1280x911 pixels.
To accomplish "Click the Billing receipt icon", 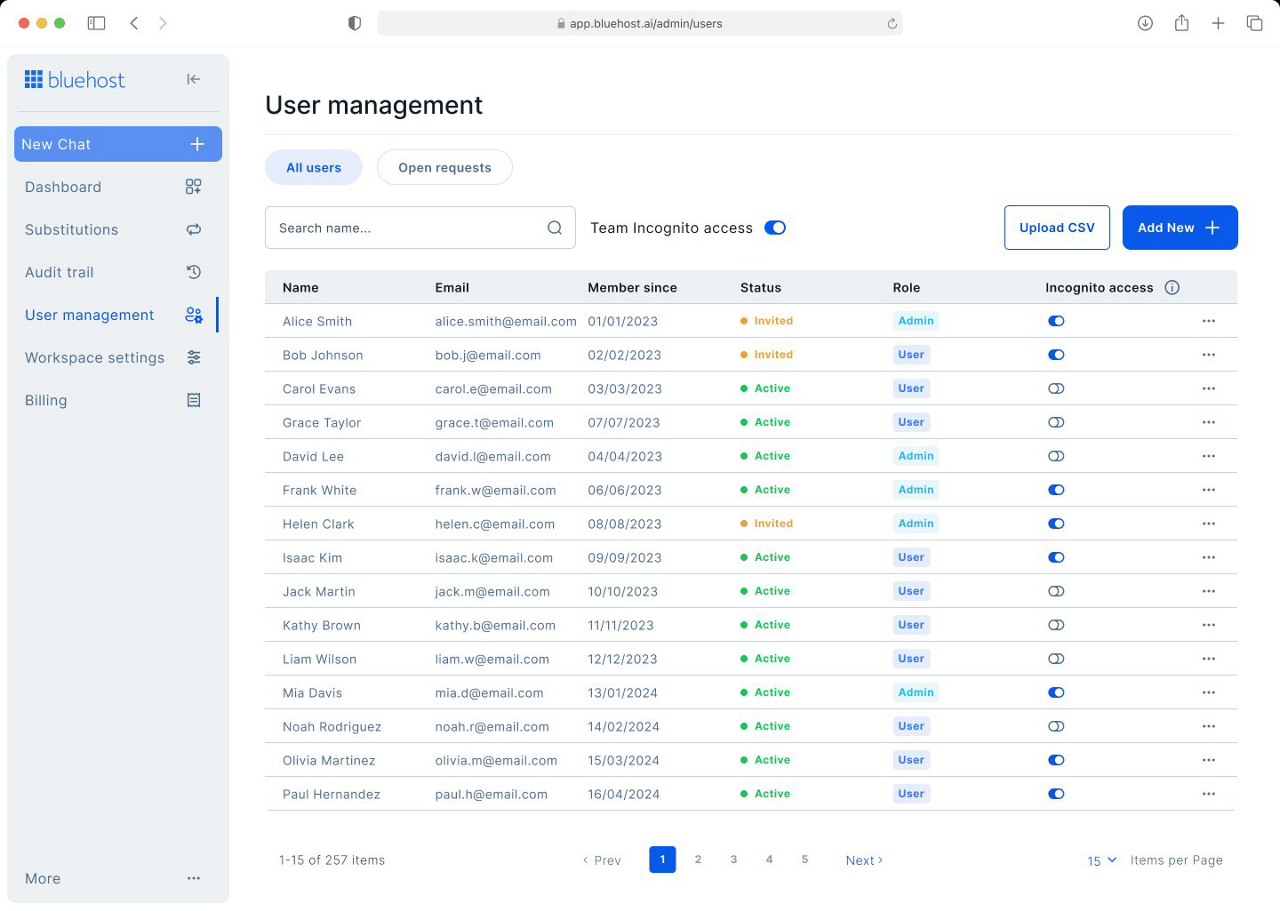I will (194, 400).
